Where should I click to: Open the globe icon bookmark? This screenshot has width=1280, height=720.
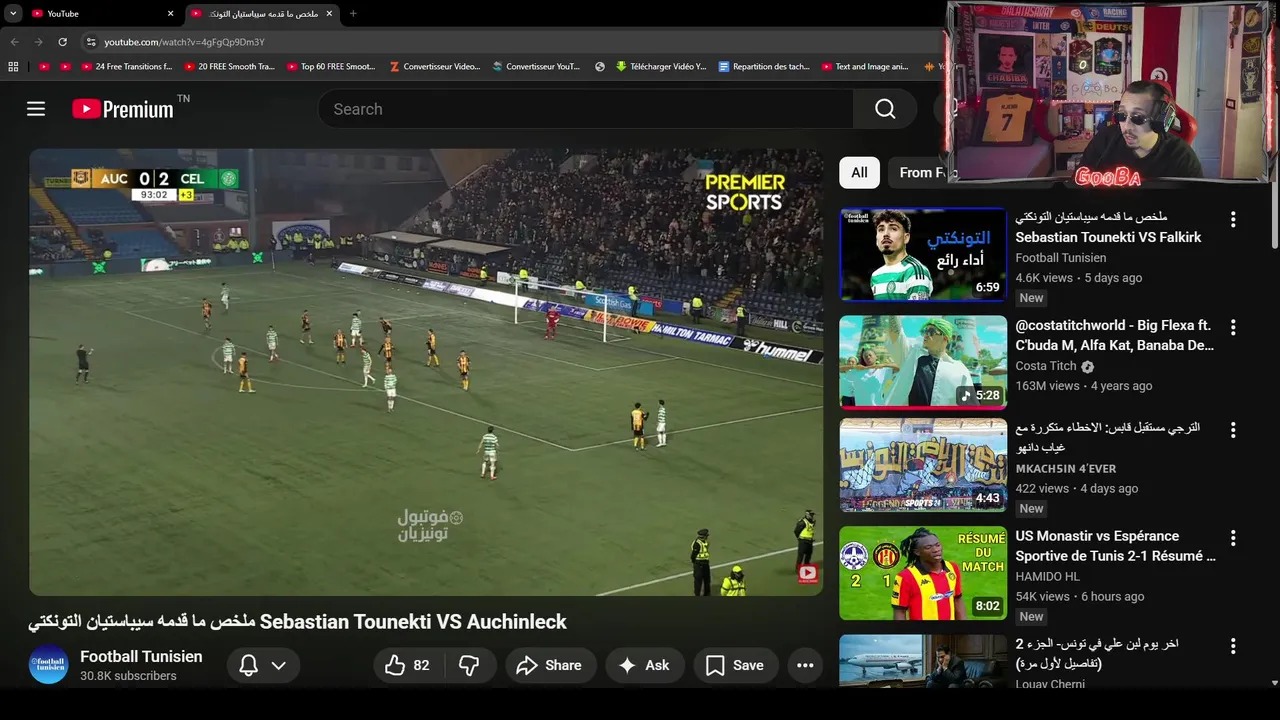coord(600,67)
